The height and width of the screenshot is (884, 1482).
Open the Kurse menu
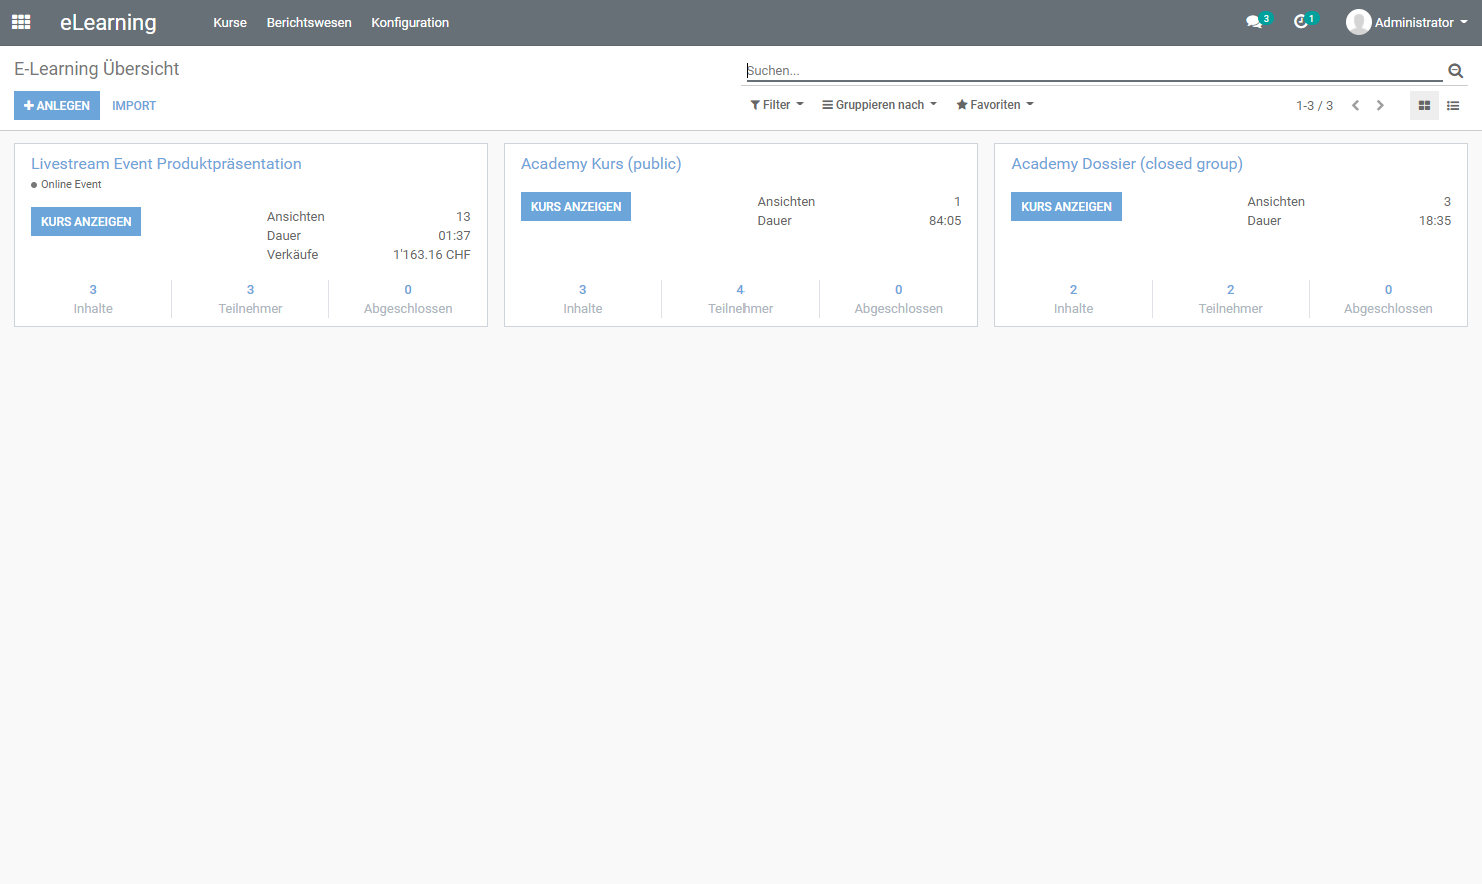[229, 22]
